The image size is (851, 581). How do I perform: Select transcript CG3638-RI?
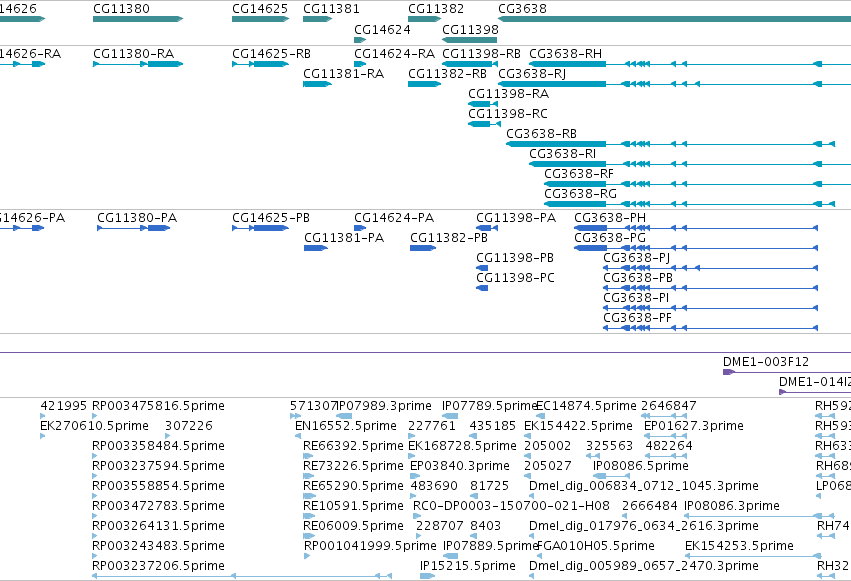pyautogui.click(x=562, y=154)
